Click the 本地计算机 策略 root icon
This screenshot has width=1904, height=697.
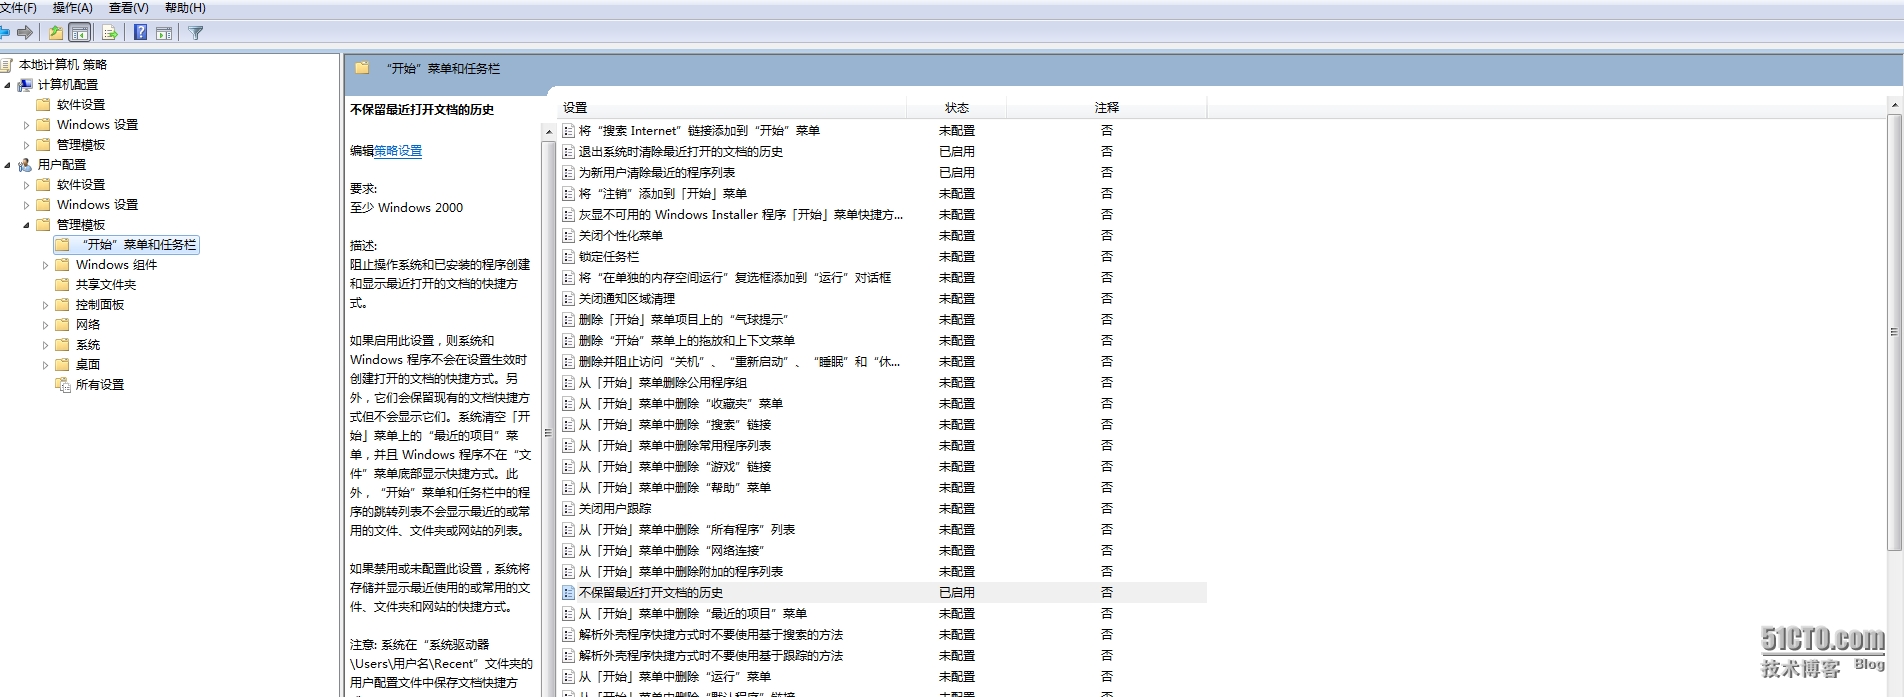point(7,65)
